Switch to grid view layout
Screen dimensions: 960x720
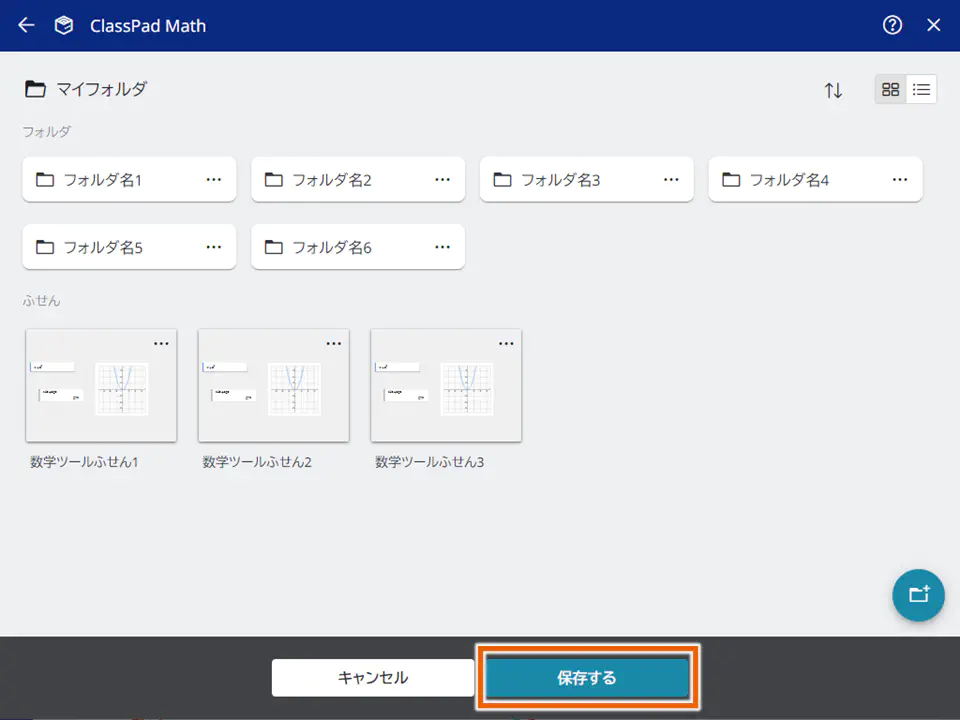[890, 89]
